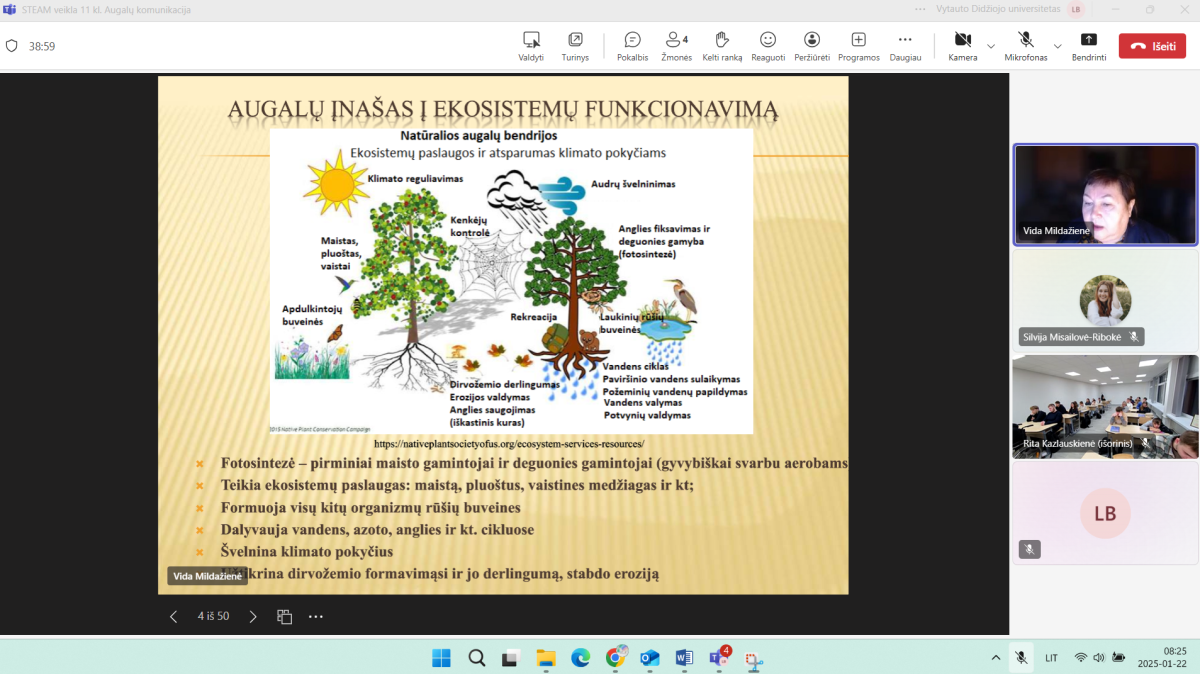This screenshot has height=674, width=1200.
Task: Expand camera options dropdown arrow
Action: 991,46
